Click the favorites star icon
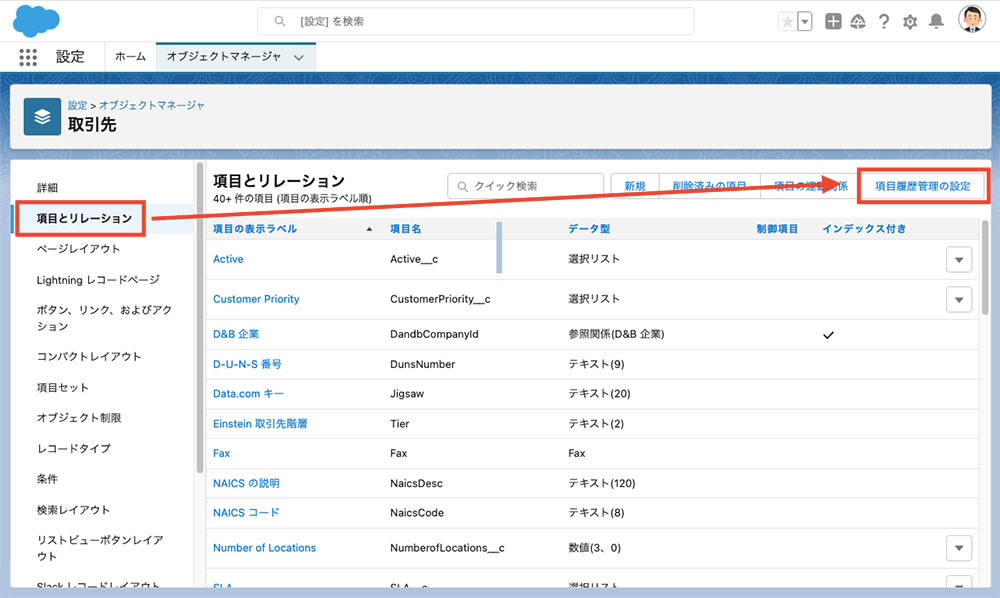Viewport: 1000px width, 598px height. [788, 22]
